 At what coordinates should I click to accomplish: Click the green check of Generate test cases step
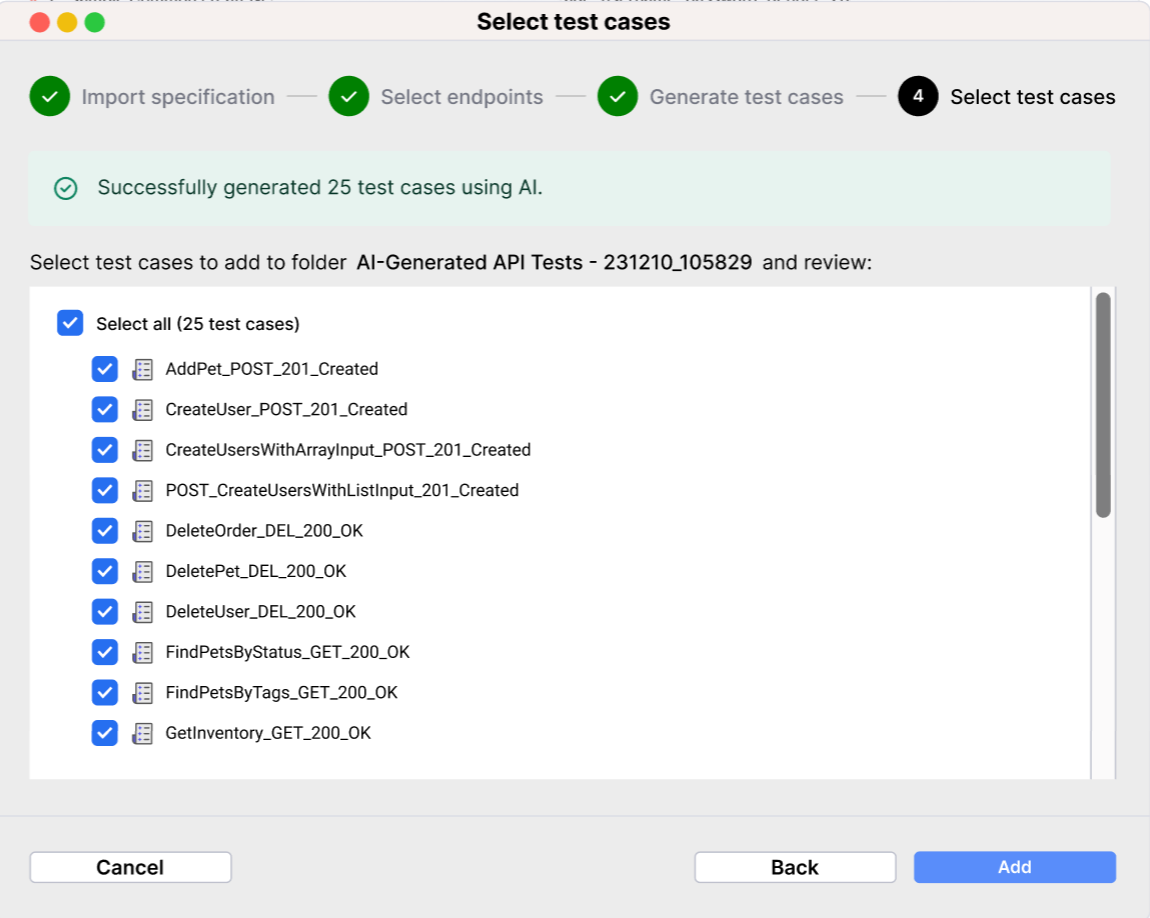point(618,96)
